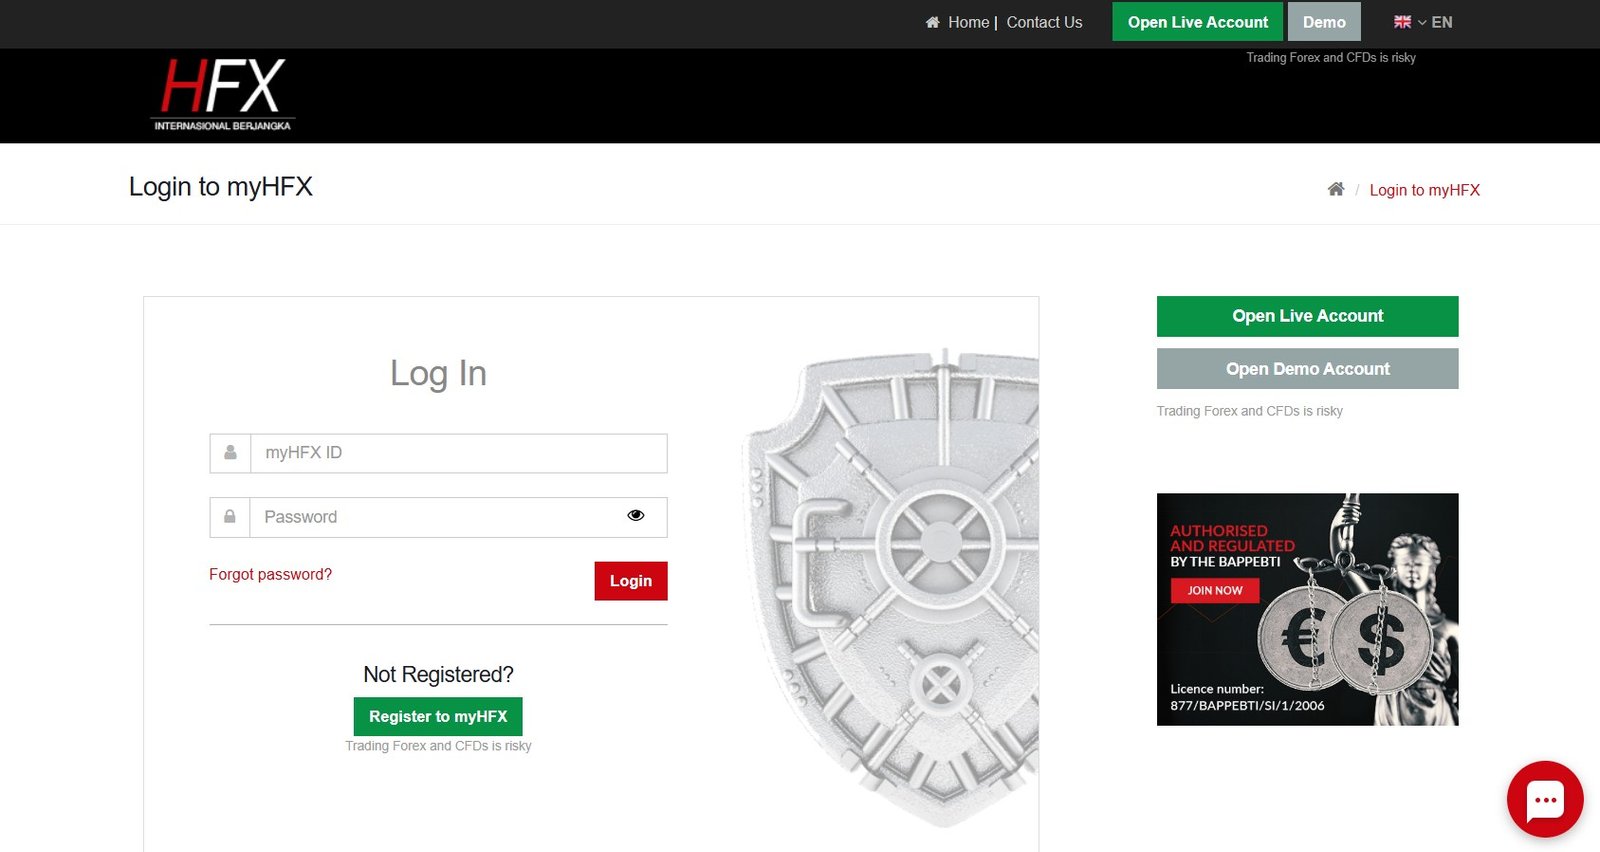Viewport: 1600px width, 852px height.
Task: Open the live chat bubble icon
Action: (x=1545, y=799)
